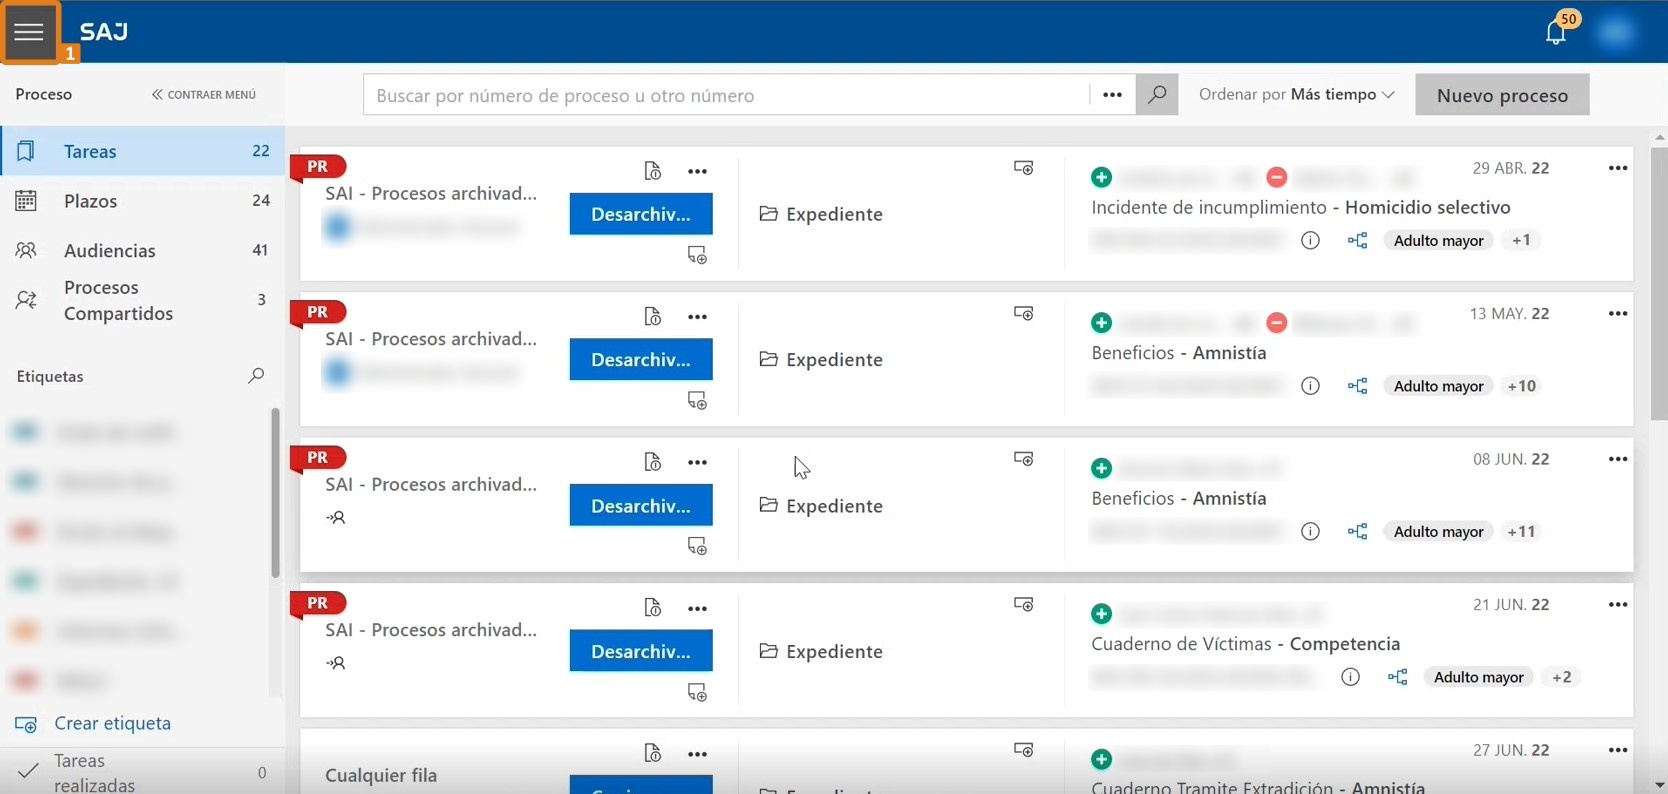Image resolution: width=1668 pixels, height=794 pixels.
Task: Click 'Cuaderno de Víctimas - Competencia' text
Action: click(x=1246, y=644)
